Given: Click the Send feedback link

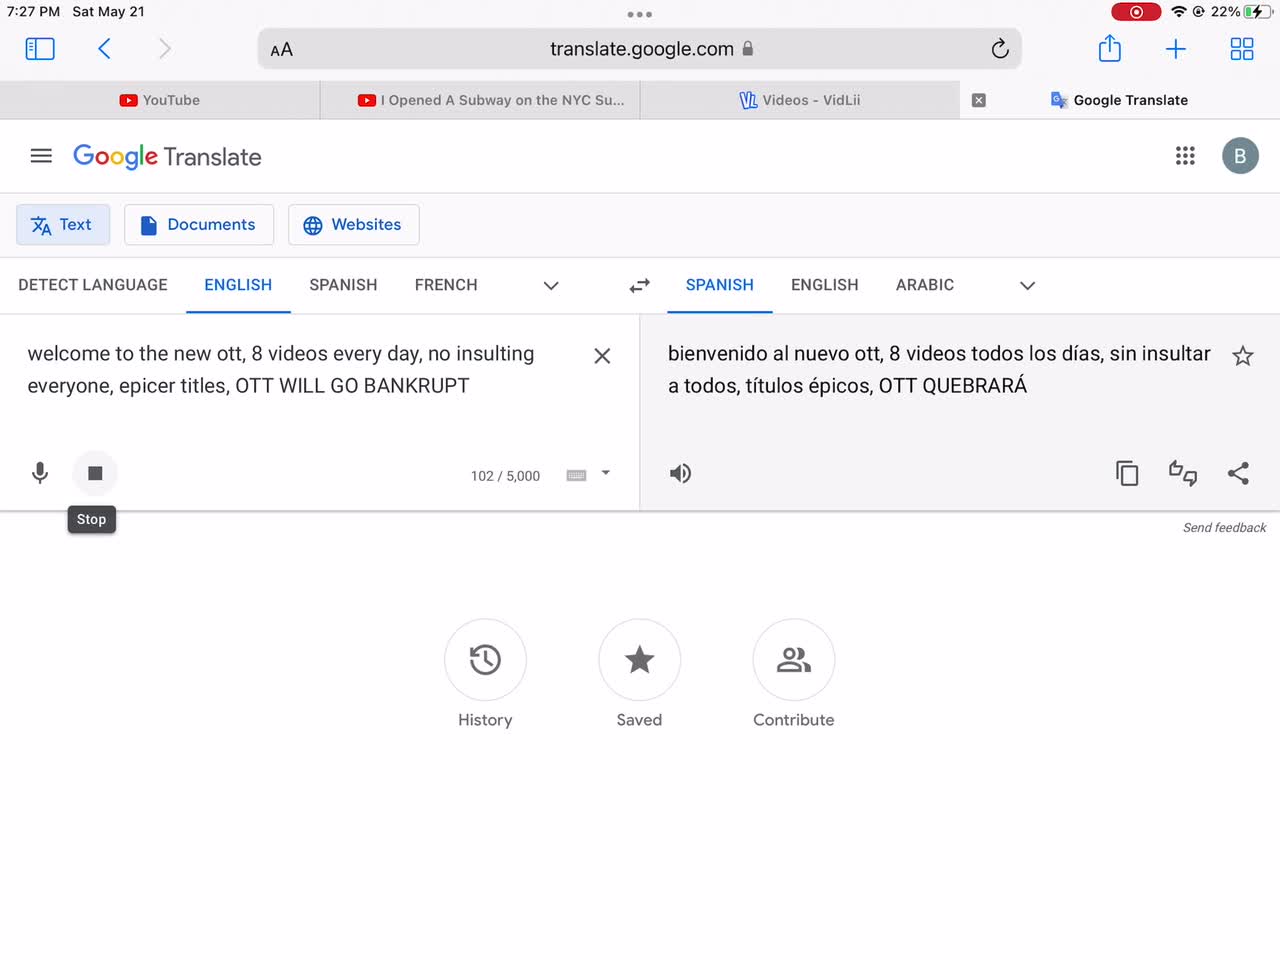Looking at the screenshot, I should pos(1224,528).
